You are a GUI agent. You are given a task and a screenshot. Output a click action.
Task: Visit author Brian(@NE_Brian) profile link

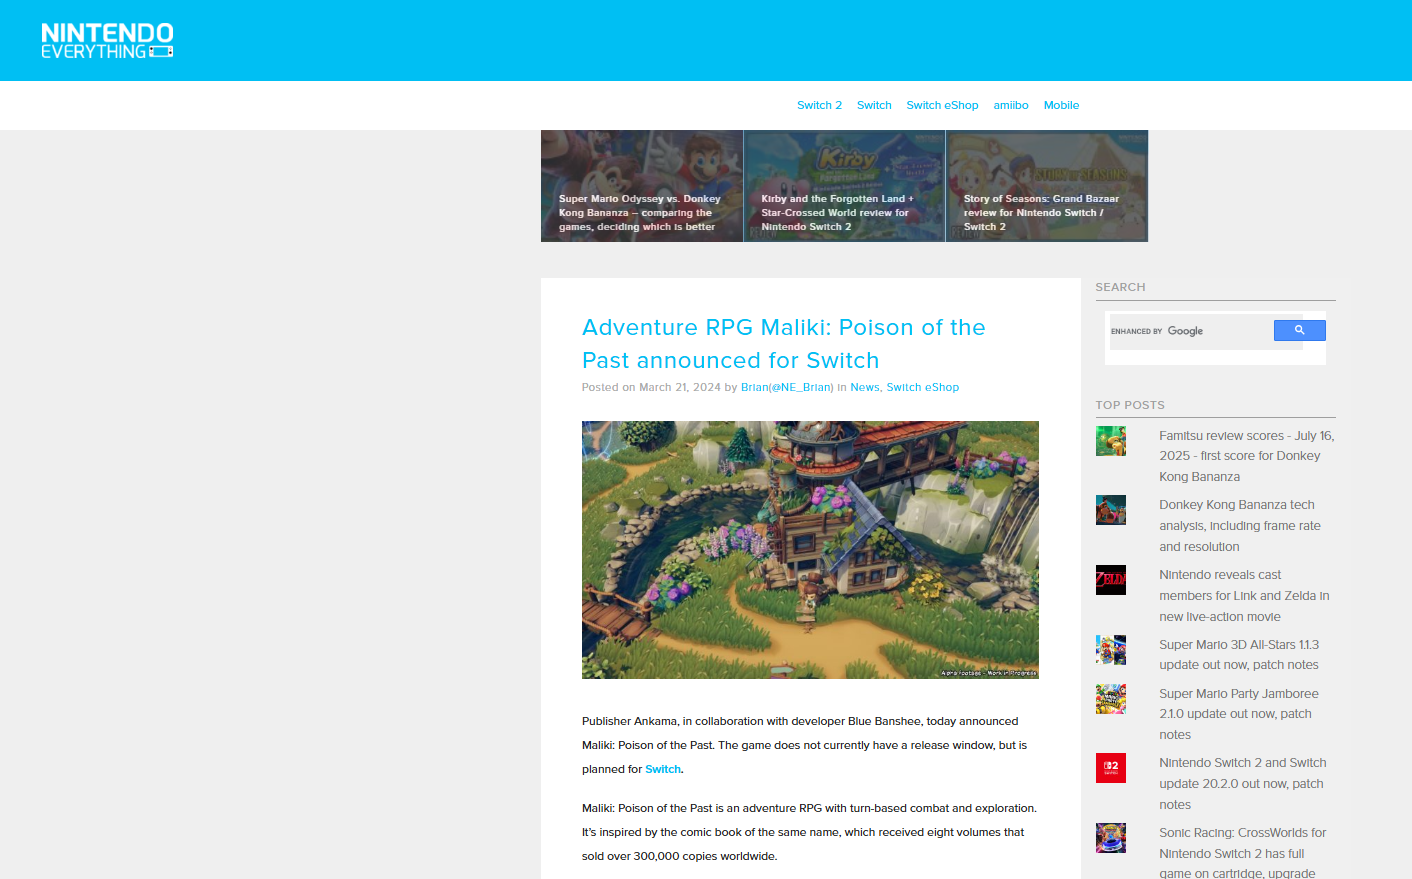pos(787,387)
